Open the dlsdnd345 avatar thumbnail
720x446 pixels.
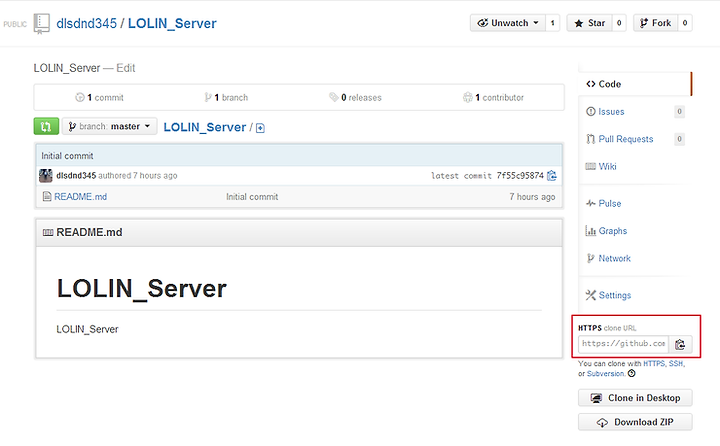pos(45,175)
